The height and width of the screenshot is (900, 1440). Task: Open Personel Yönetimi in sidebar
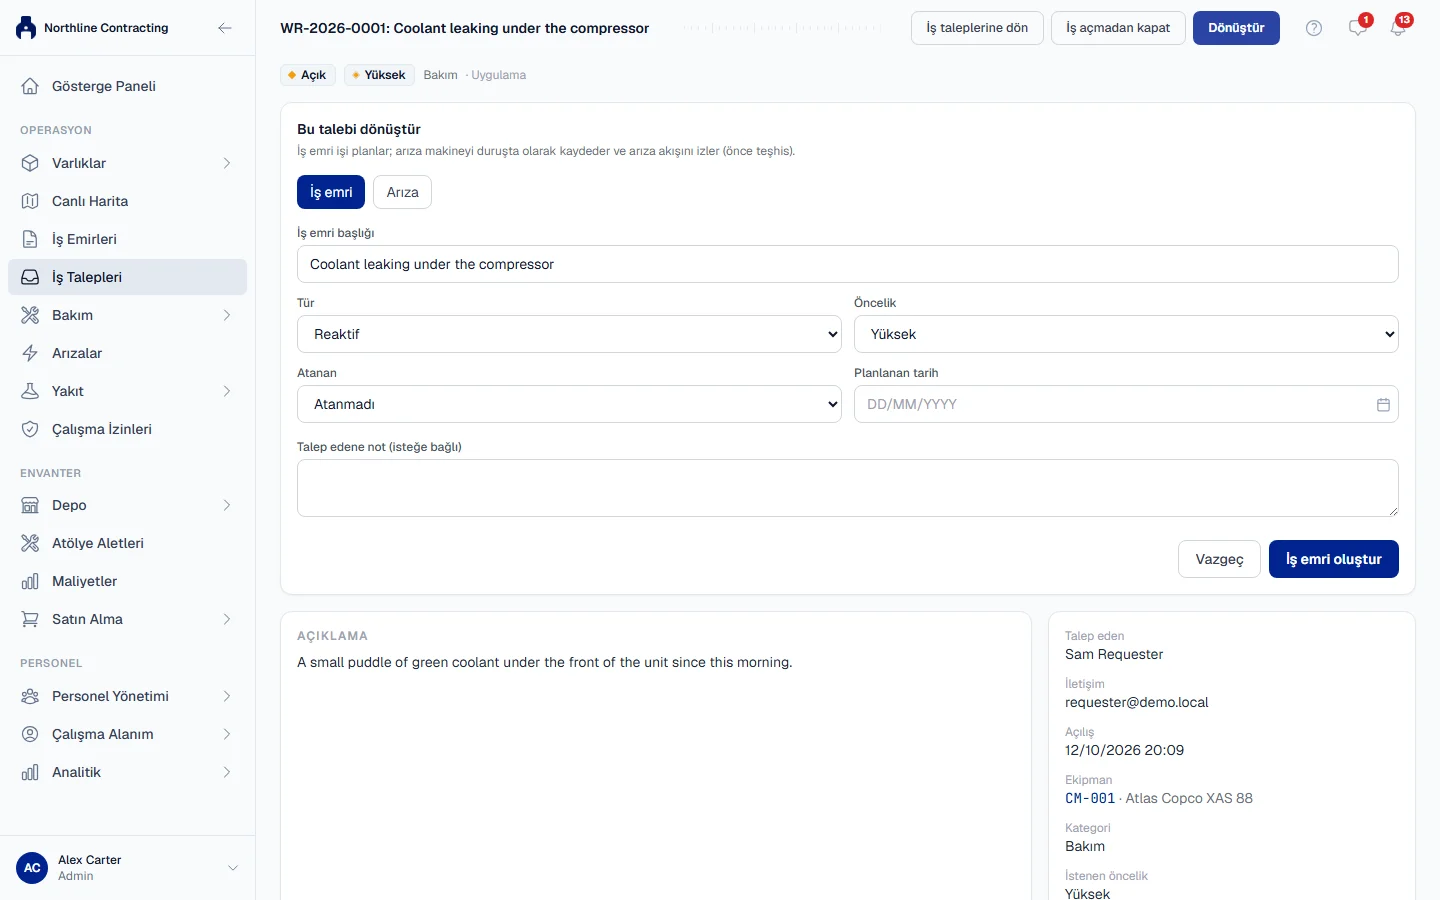[x=127, y=696]
